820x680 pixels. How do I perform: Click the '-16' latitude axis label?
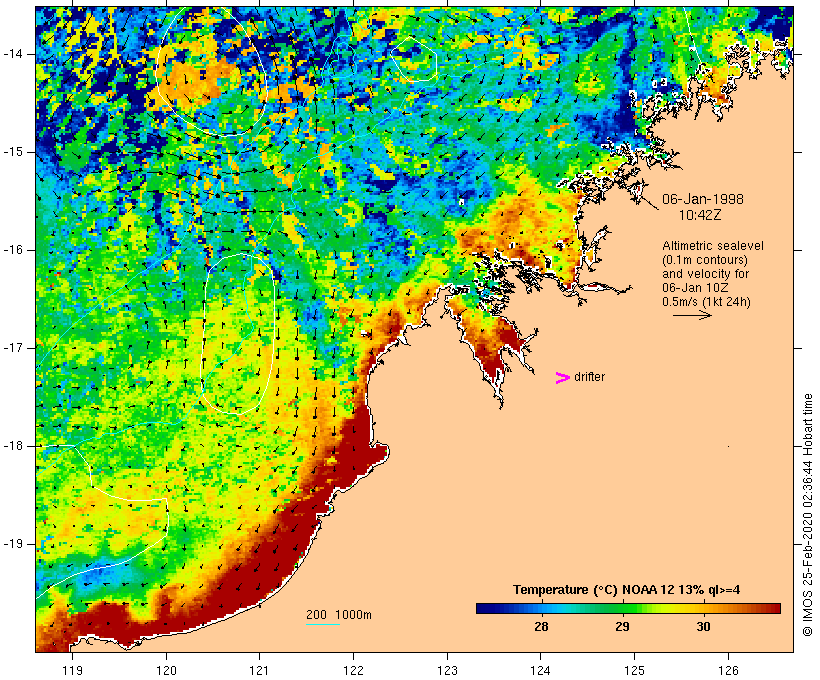tap(13, 250)
